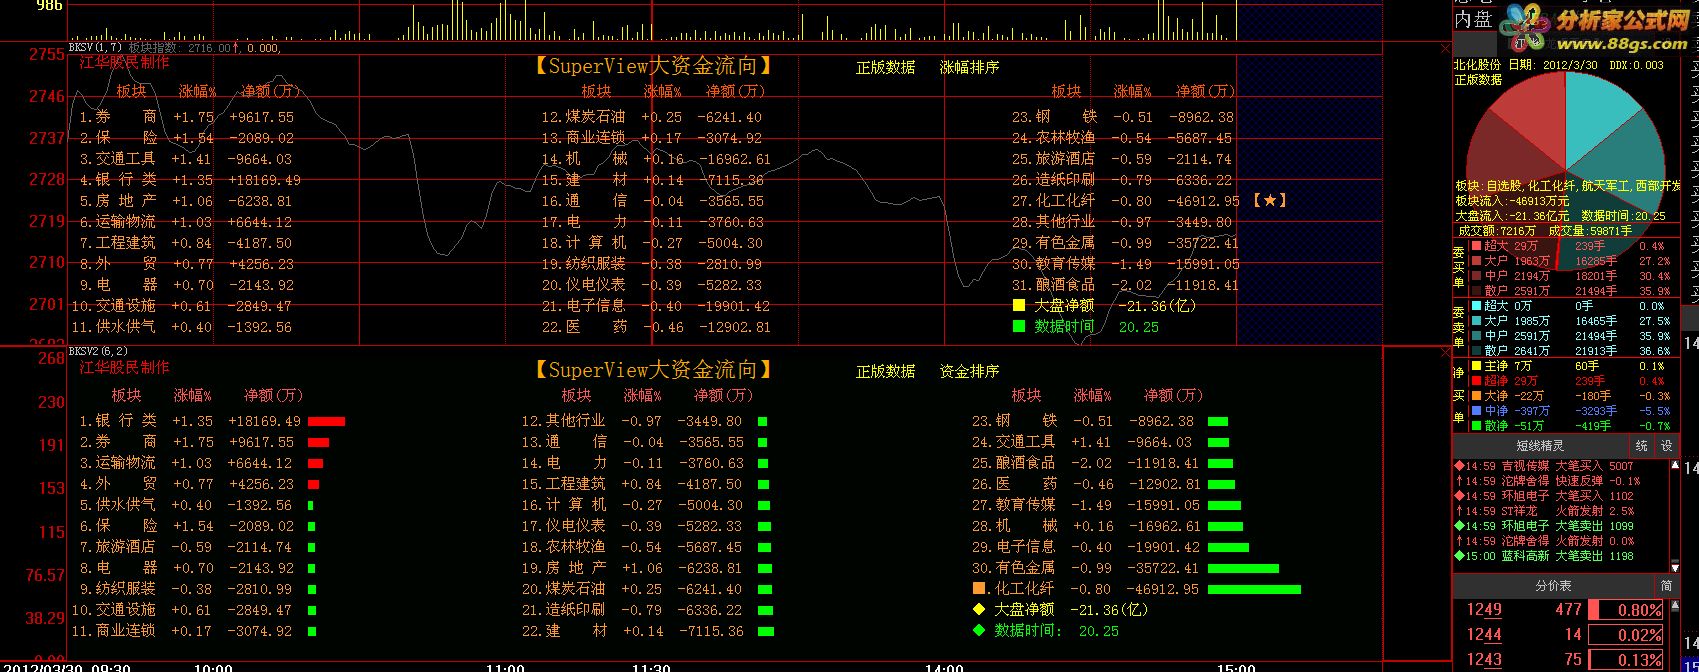This screenshot has width=1699, height=672.
Task: Click yellow diamond beside 大盘净额 in 资金排序
Action: [979, 609]
